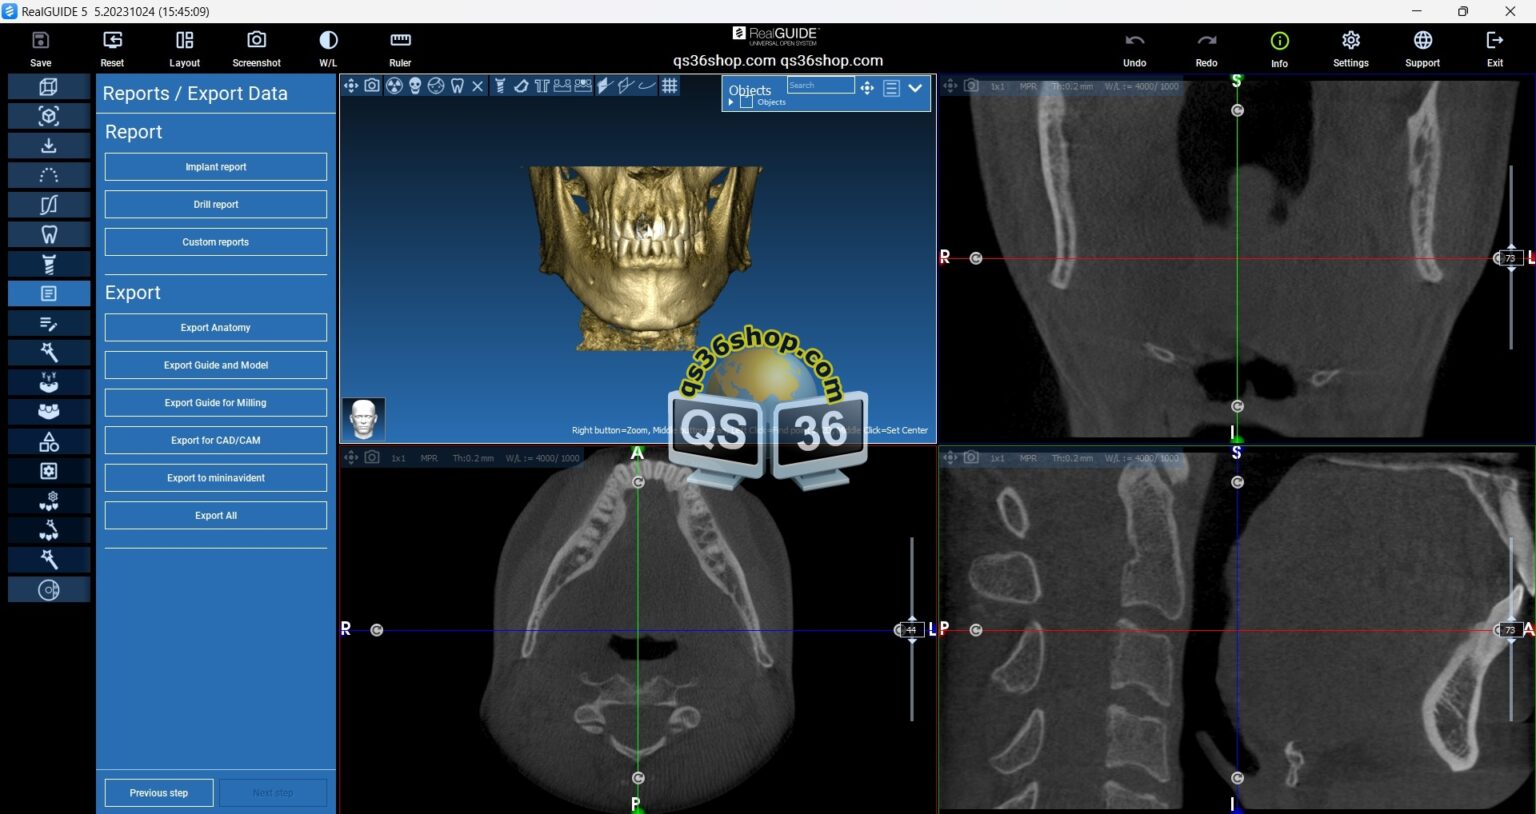Open the list view dropdown in the Objects panel
The image size is (1536, 814).
point(891,89)
